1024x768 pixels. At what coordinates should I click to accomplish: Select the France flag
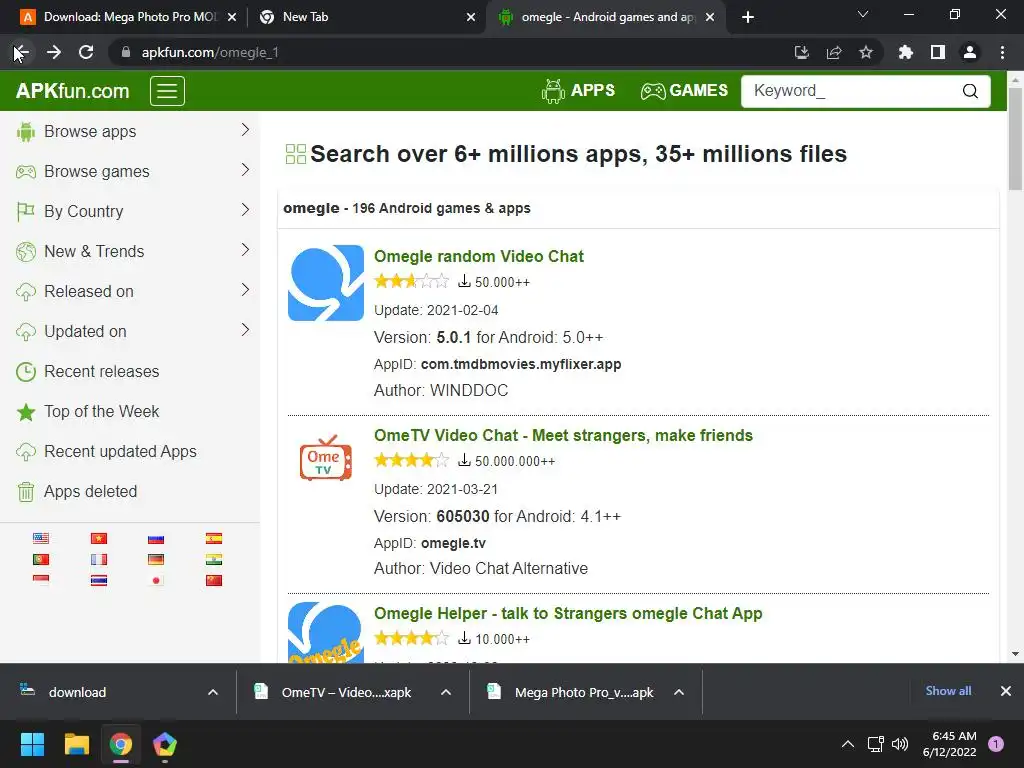[x=99, y=559]
